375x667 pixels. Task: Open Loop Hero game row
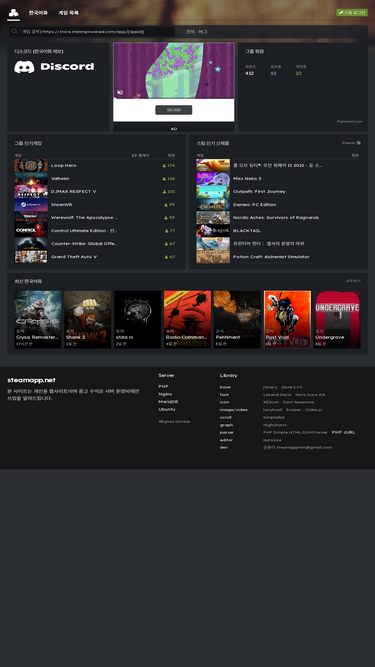pos(96,165)
